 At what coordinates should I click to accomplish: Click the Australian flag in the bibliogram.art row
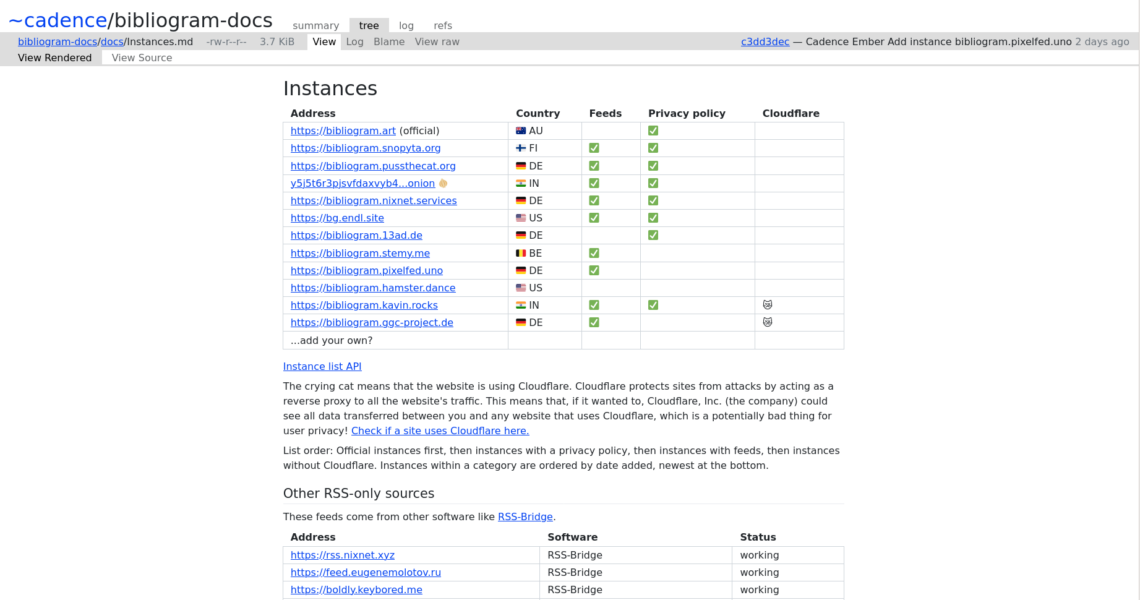pyautogui.click(x=521, y=131)
